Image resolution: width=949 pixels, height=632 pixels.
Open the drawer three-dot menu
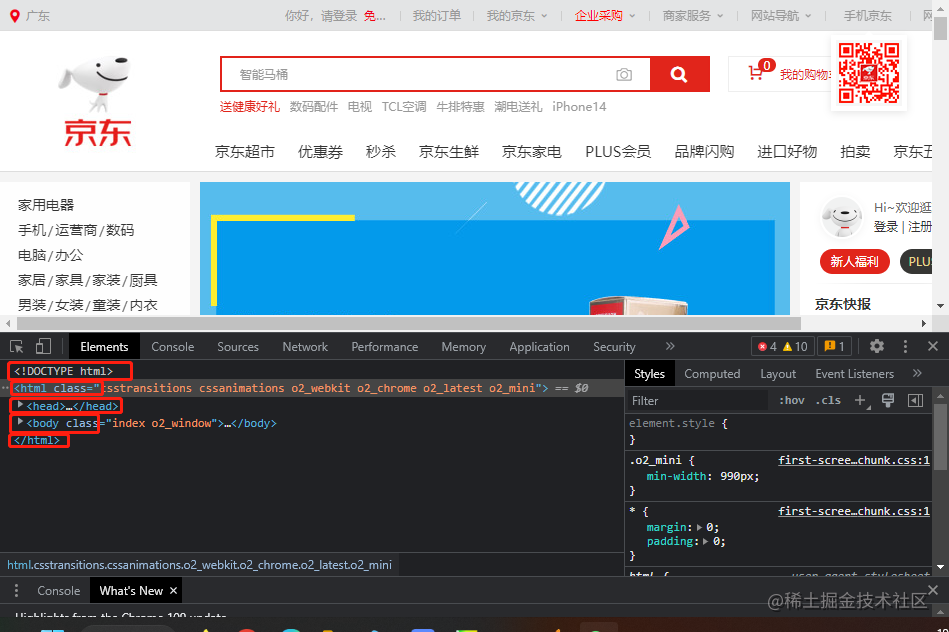coord(16,591)
